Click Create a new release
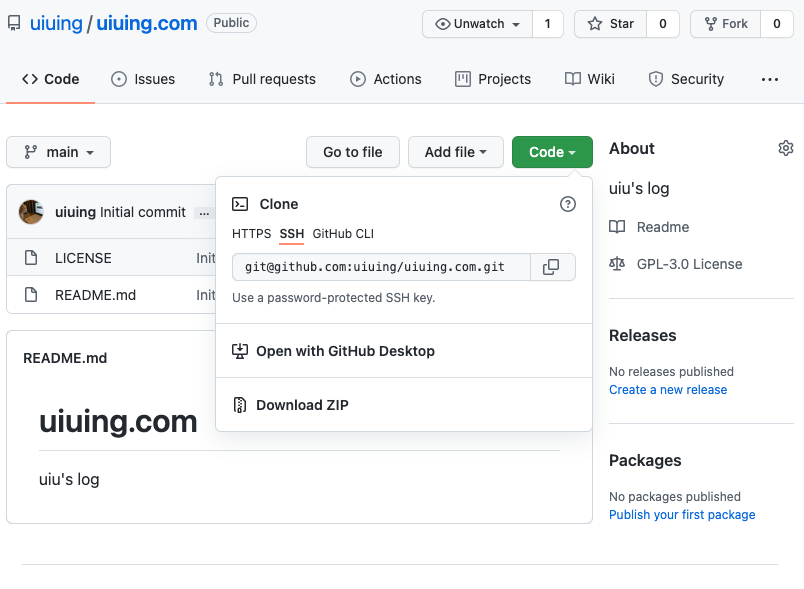The width and height of the screenshot is (804, 589). [668, 390]
